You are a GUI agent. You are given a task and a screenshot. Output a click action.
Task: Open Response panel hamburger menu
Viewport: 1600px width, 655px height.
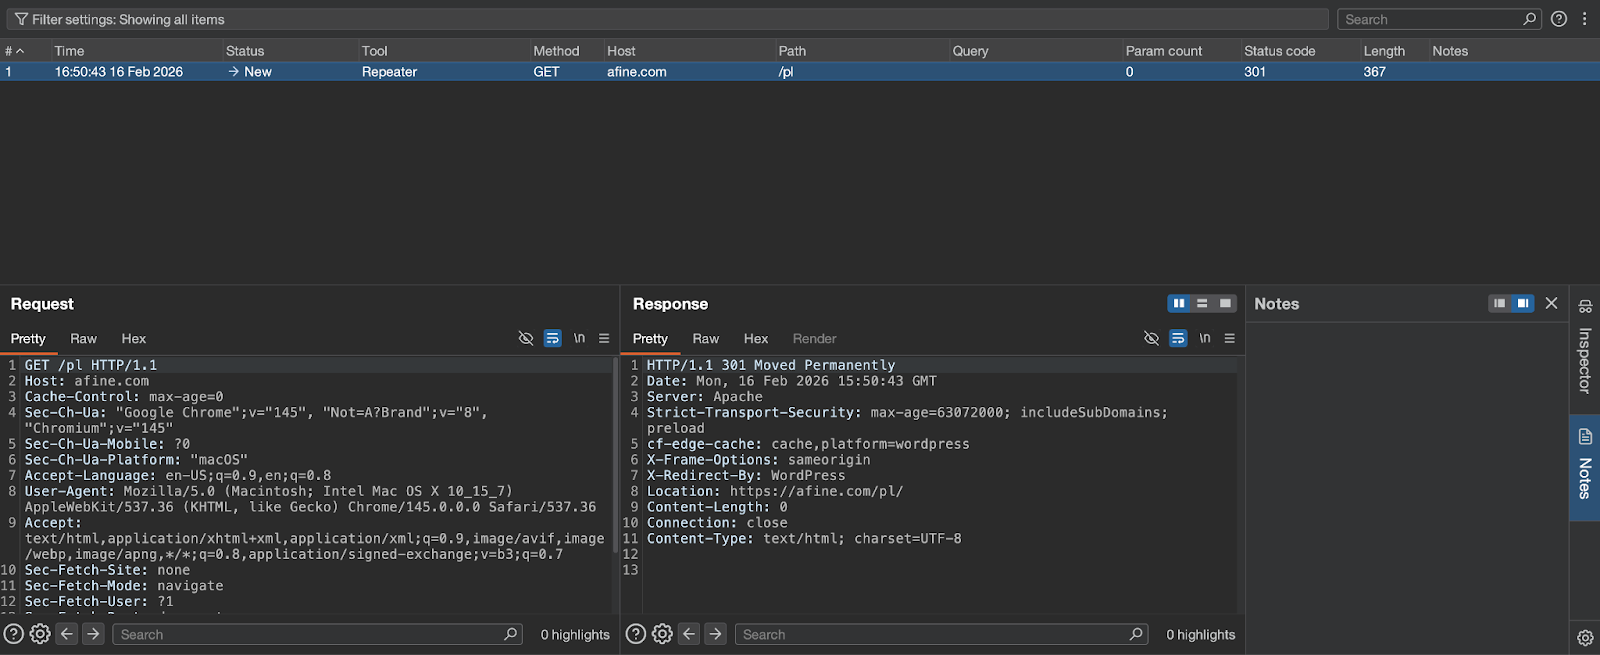click(x=1230, y=338)
